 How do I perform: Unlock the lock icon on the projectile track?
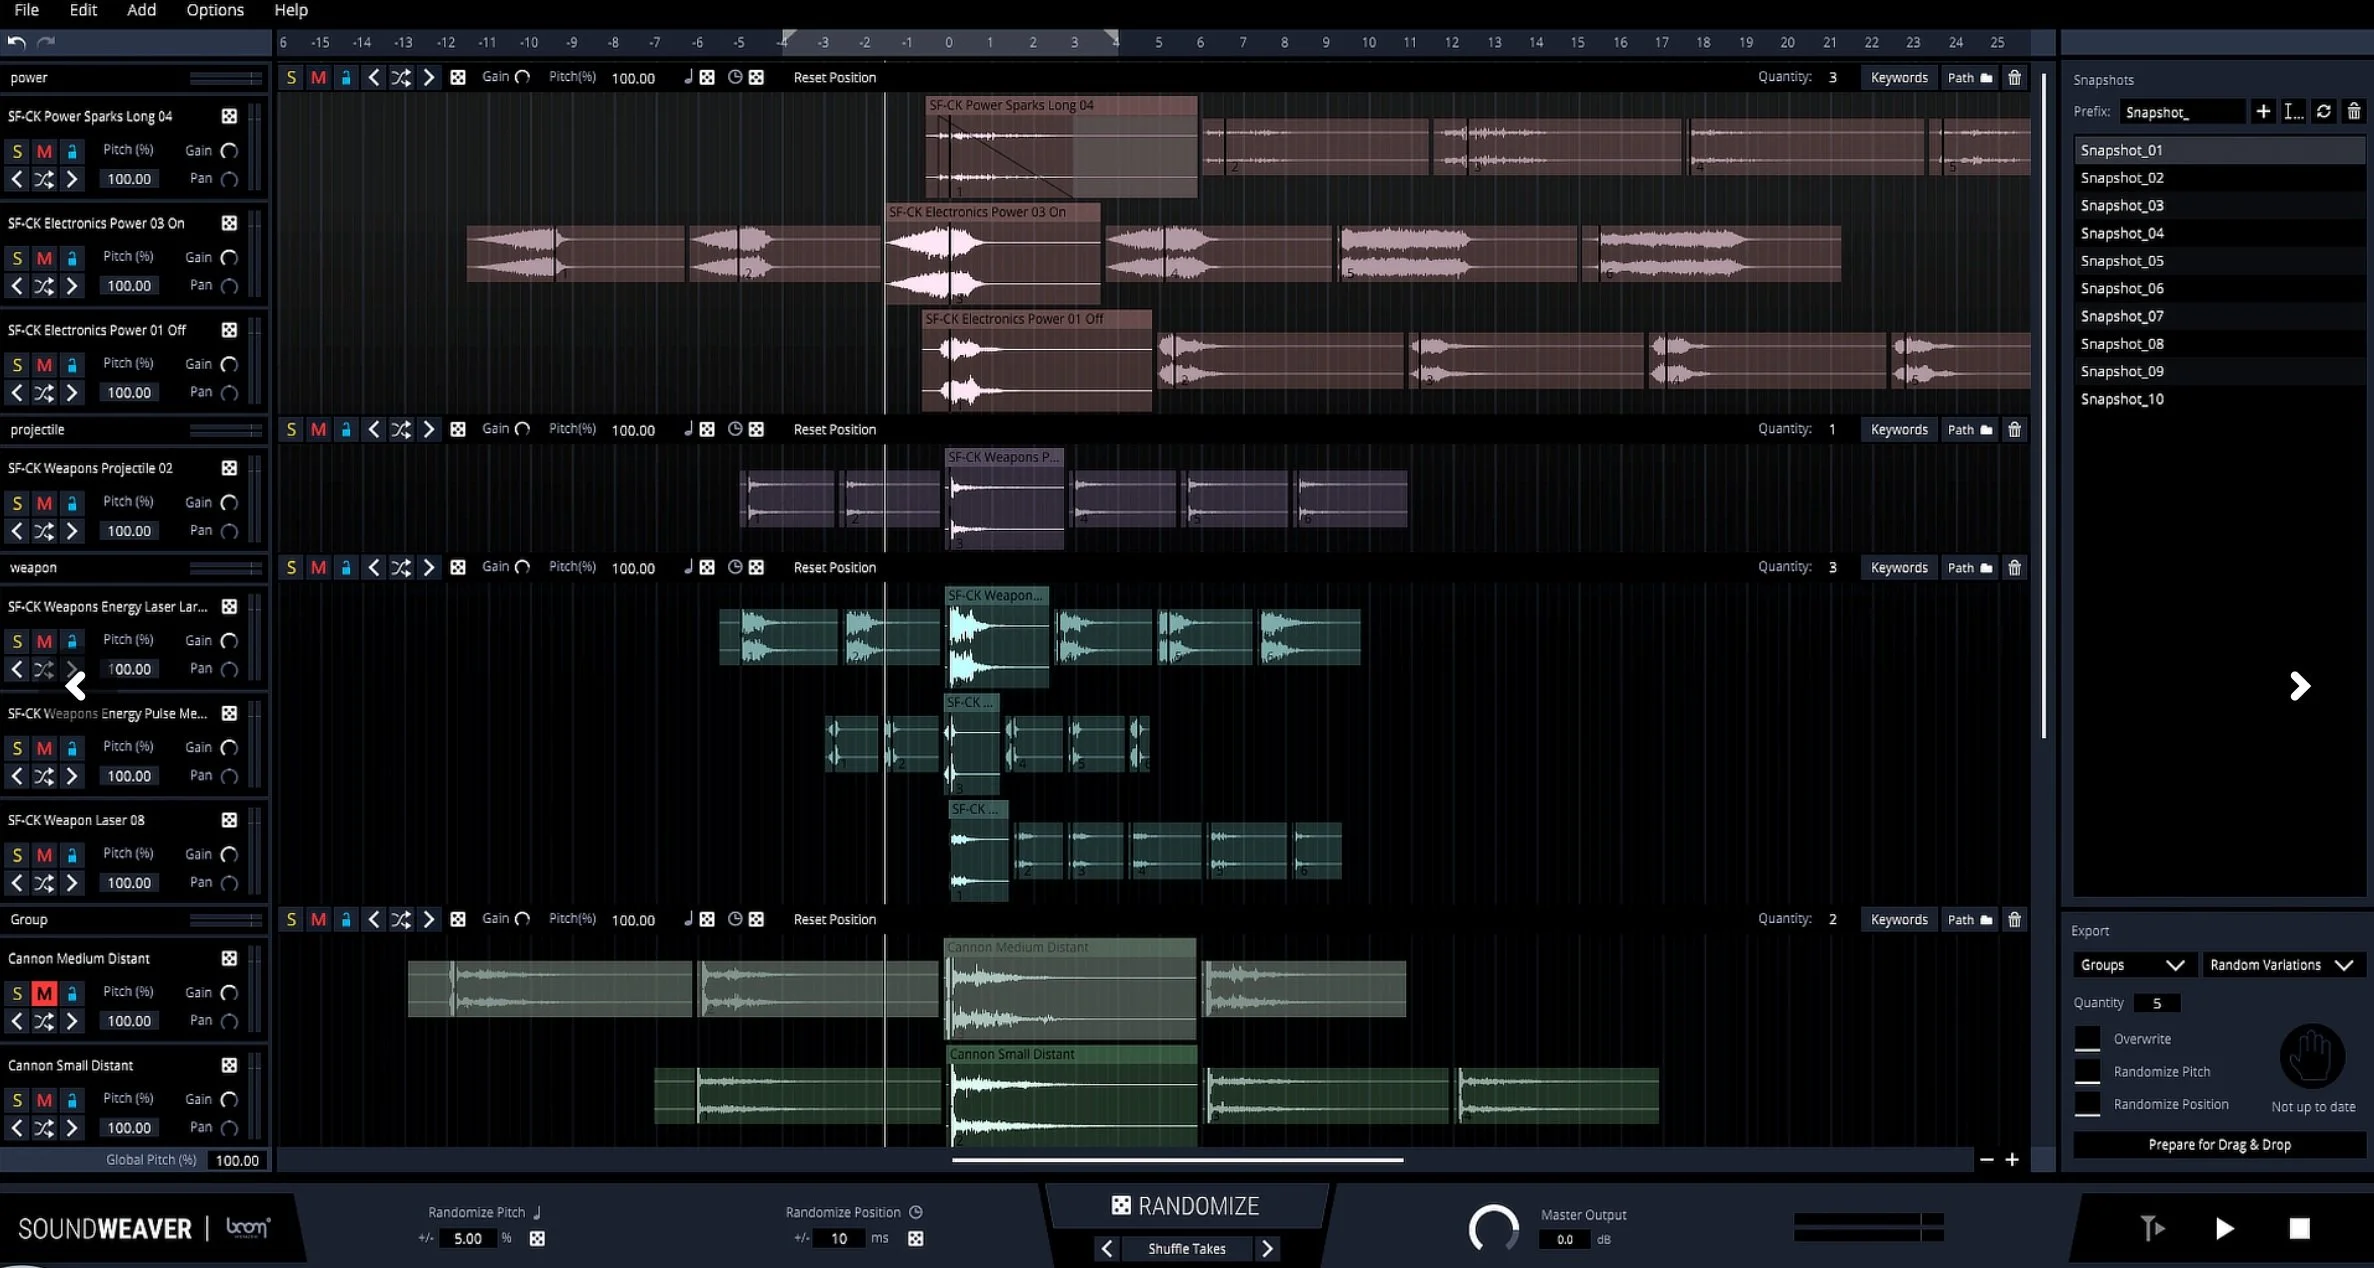(346, 429)
